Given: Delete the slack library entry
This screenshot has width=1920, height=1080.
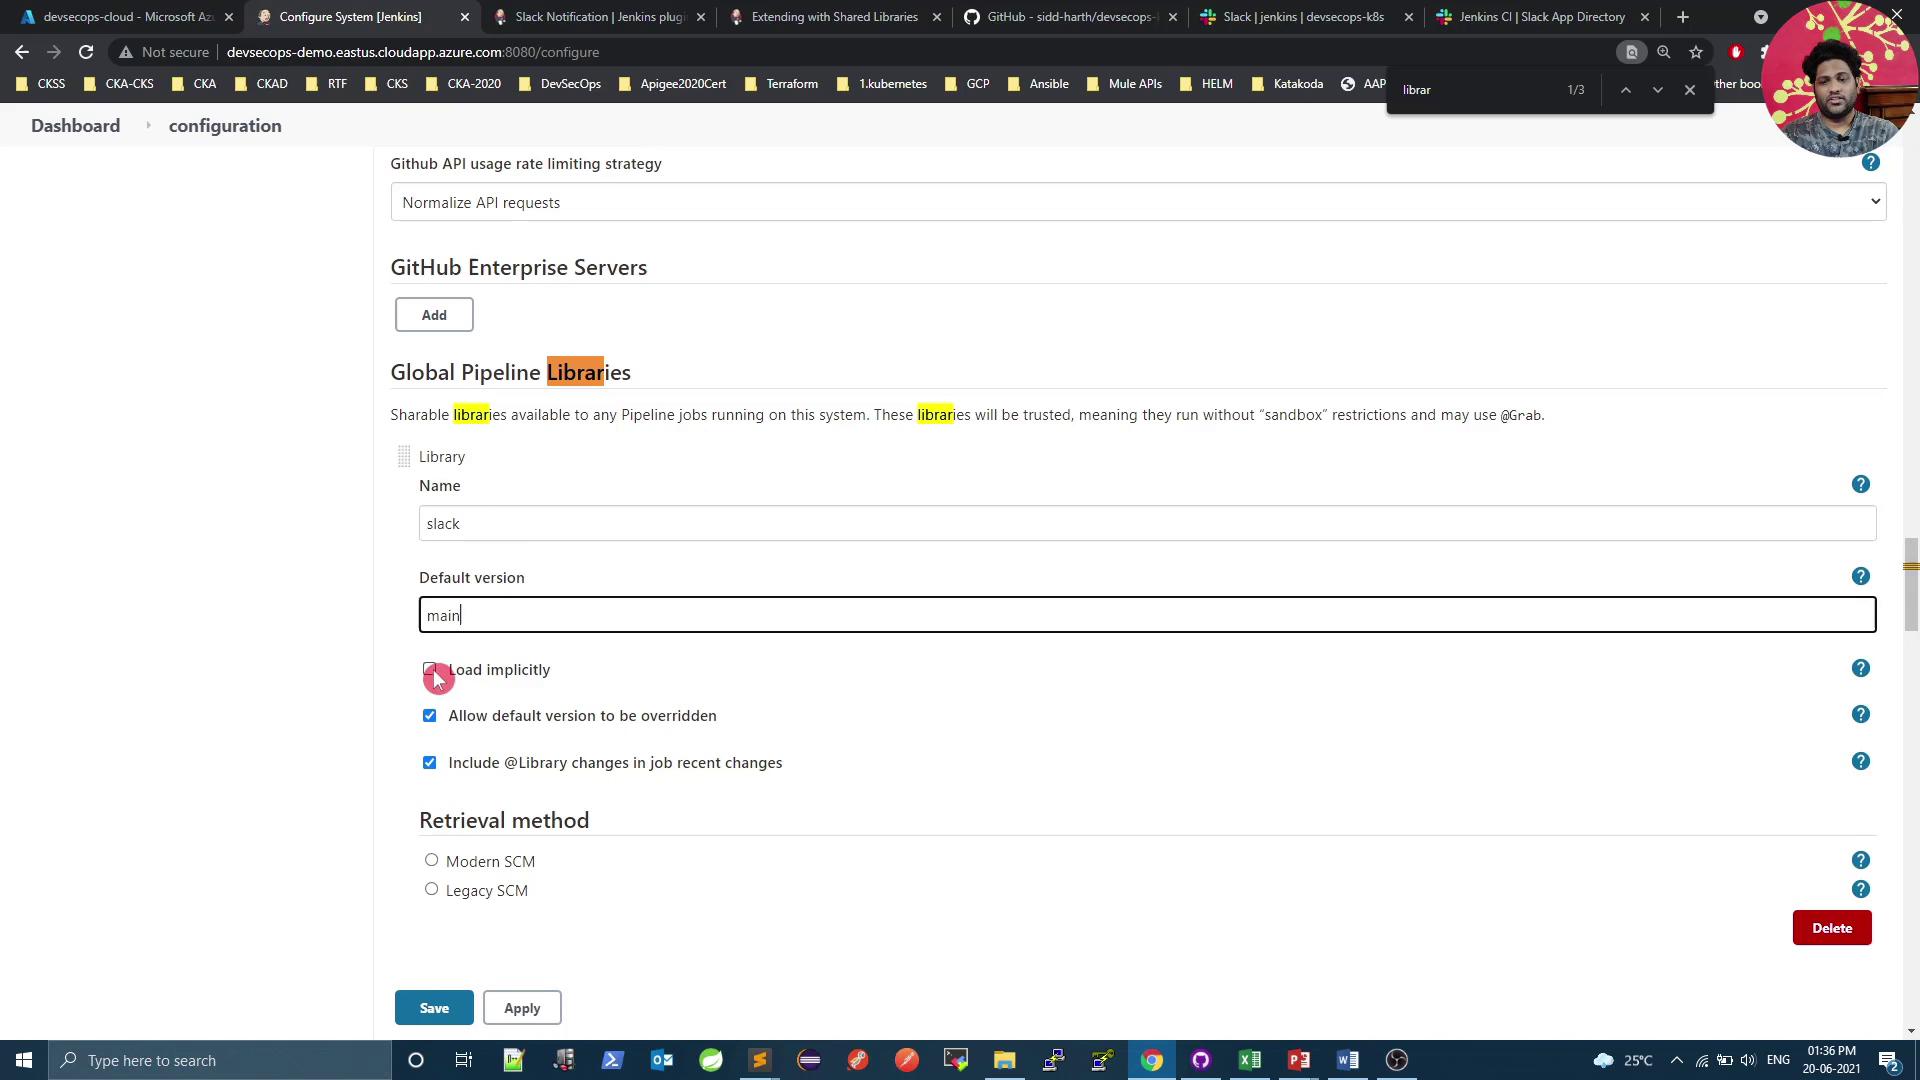Looking at the screenshot, I should coord(1831,928).
